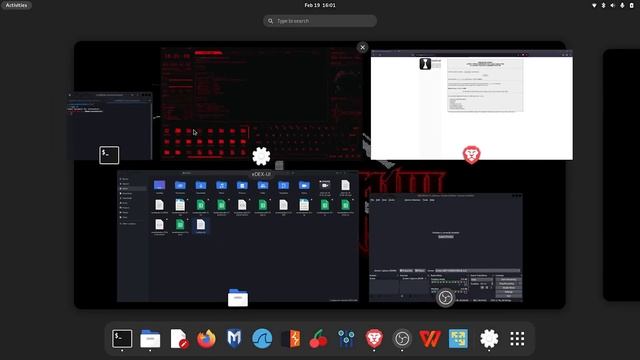
Task: Focus the Type to search field
Action: coord(320,21)
